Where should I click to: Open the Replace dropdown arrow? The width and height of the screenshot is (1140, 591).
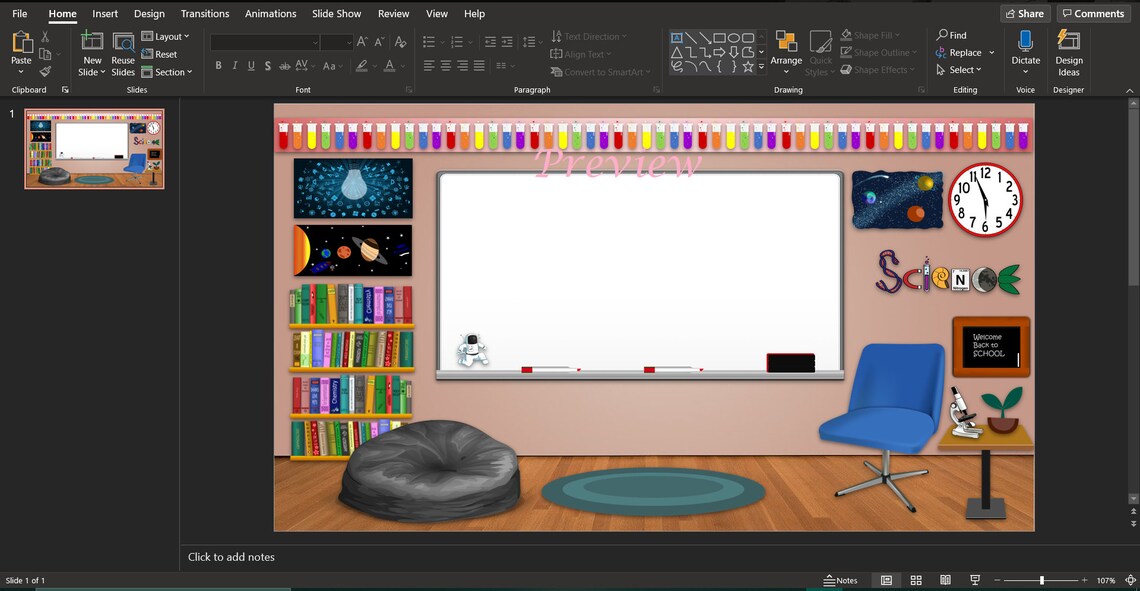pyautogui.click(x=990, y=52)
